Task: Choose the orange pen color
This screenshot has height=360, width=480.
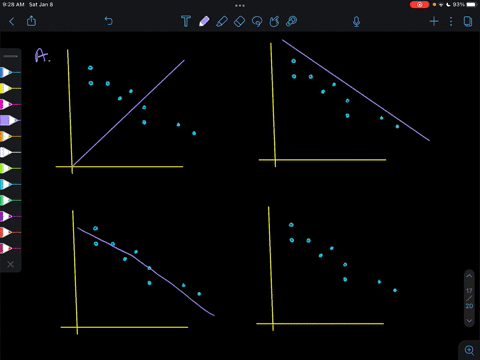Action: click(x=10, y=136)
